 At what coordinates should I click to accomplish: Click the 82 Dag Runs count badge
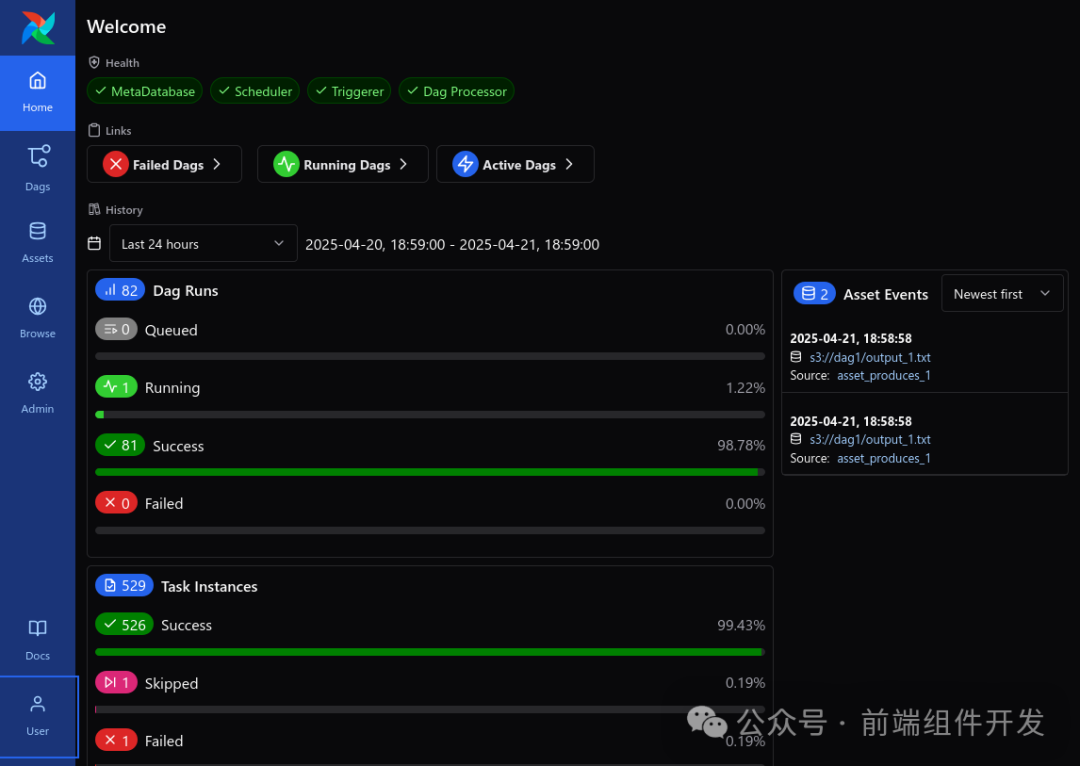120,290
